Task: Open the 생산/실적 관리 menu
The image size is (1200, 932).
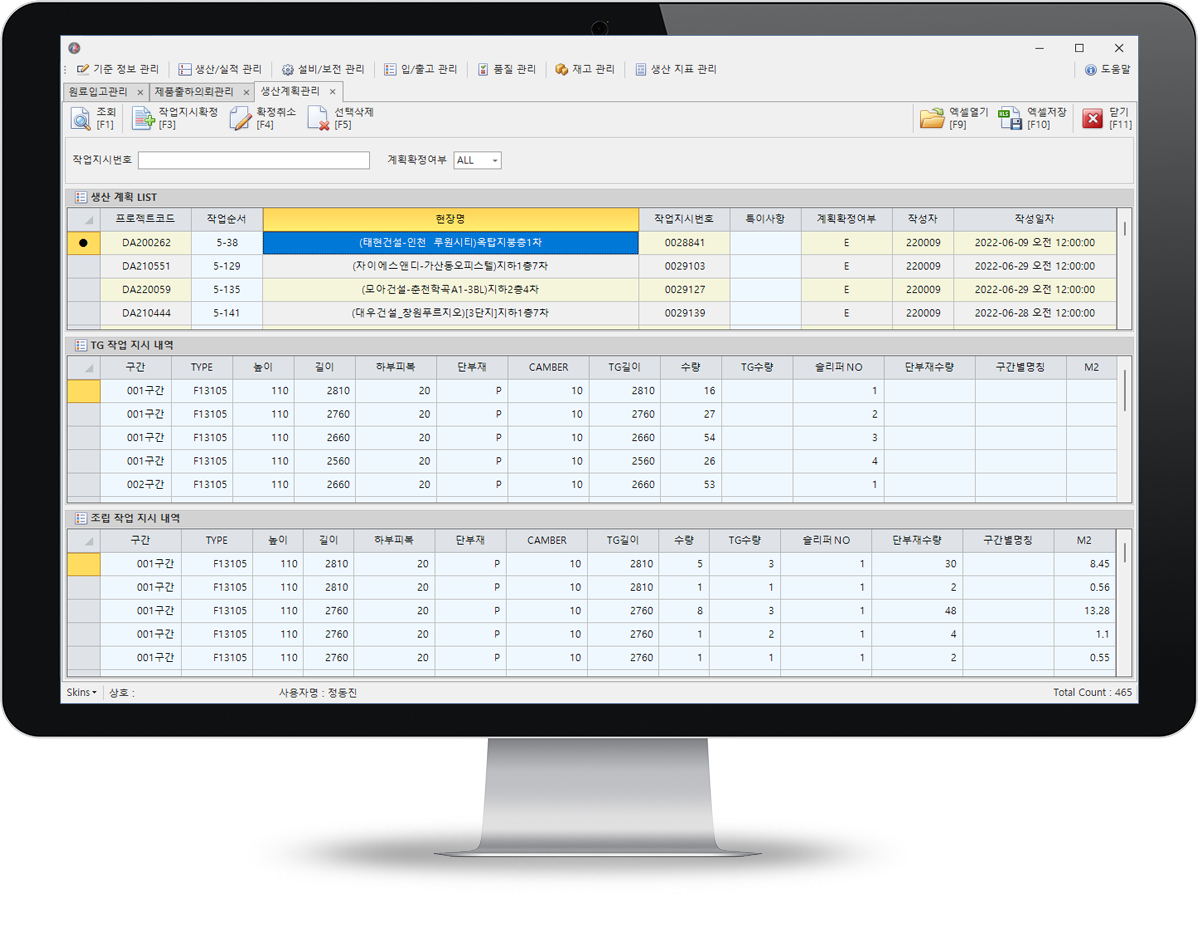Action: pos(219,70)
